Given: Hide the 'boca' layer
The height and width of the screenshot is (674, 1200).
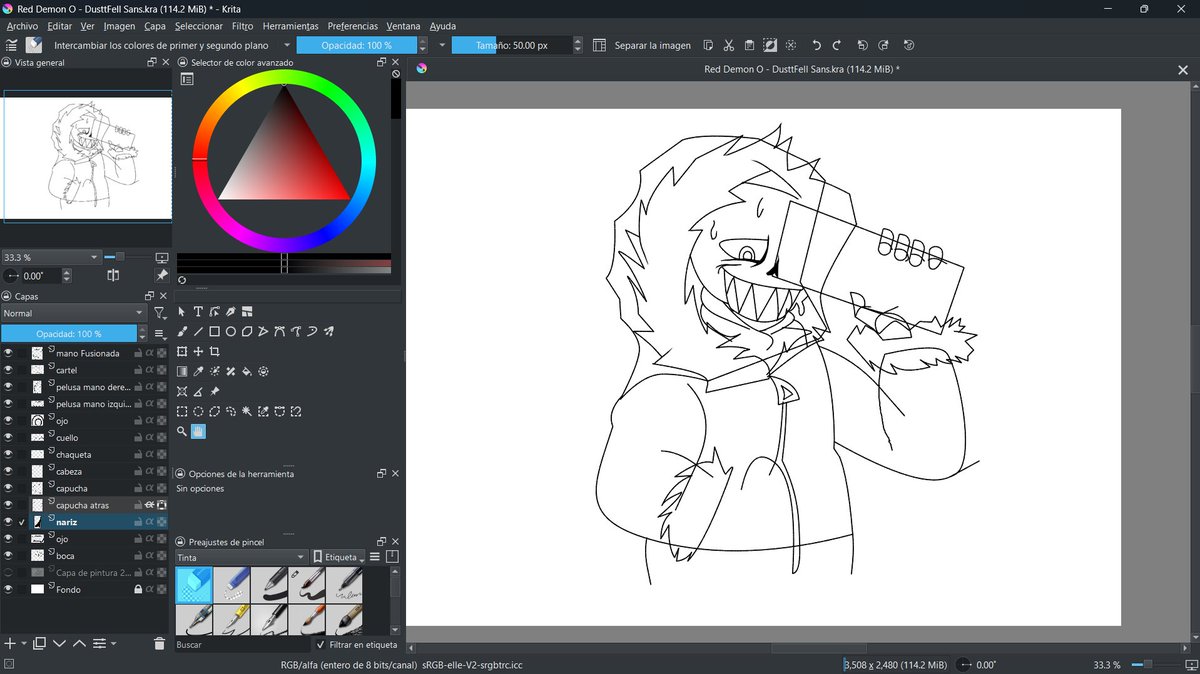Looking at the screenshot, I should [x=8, y=556].
